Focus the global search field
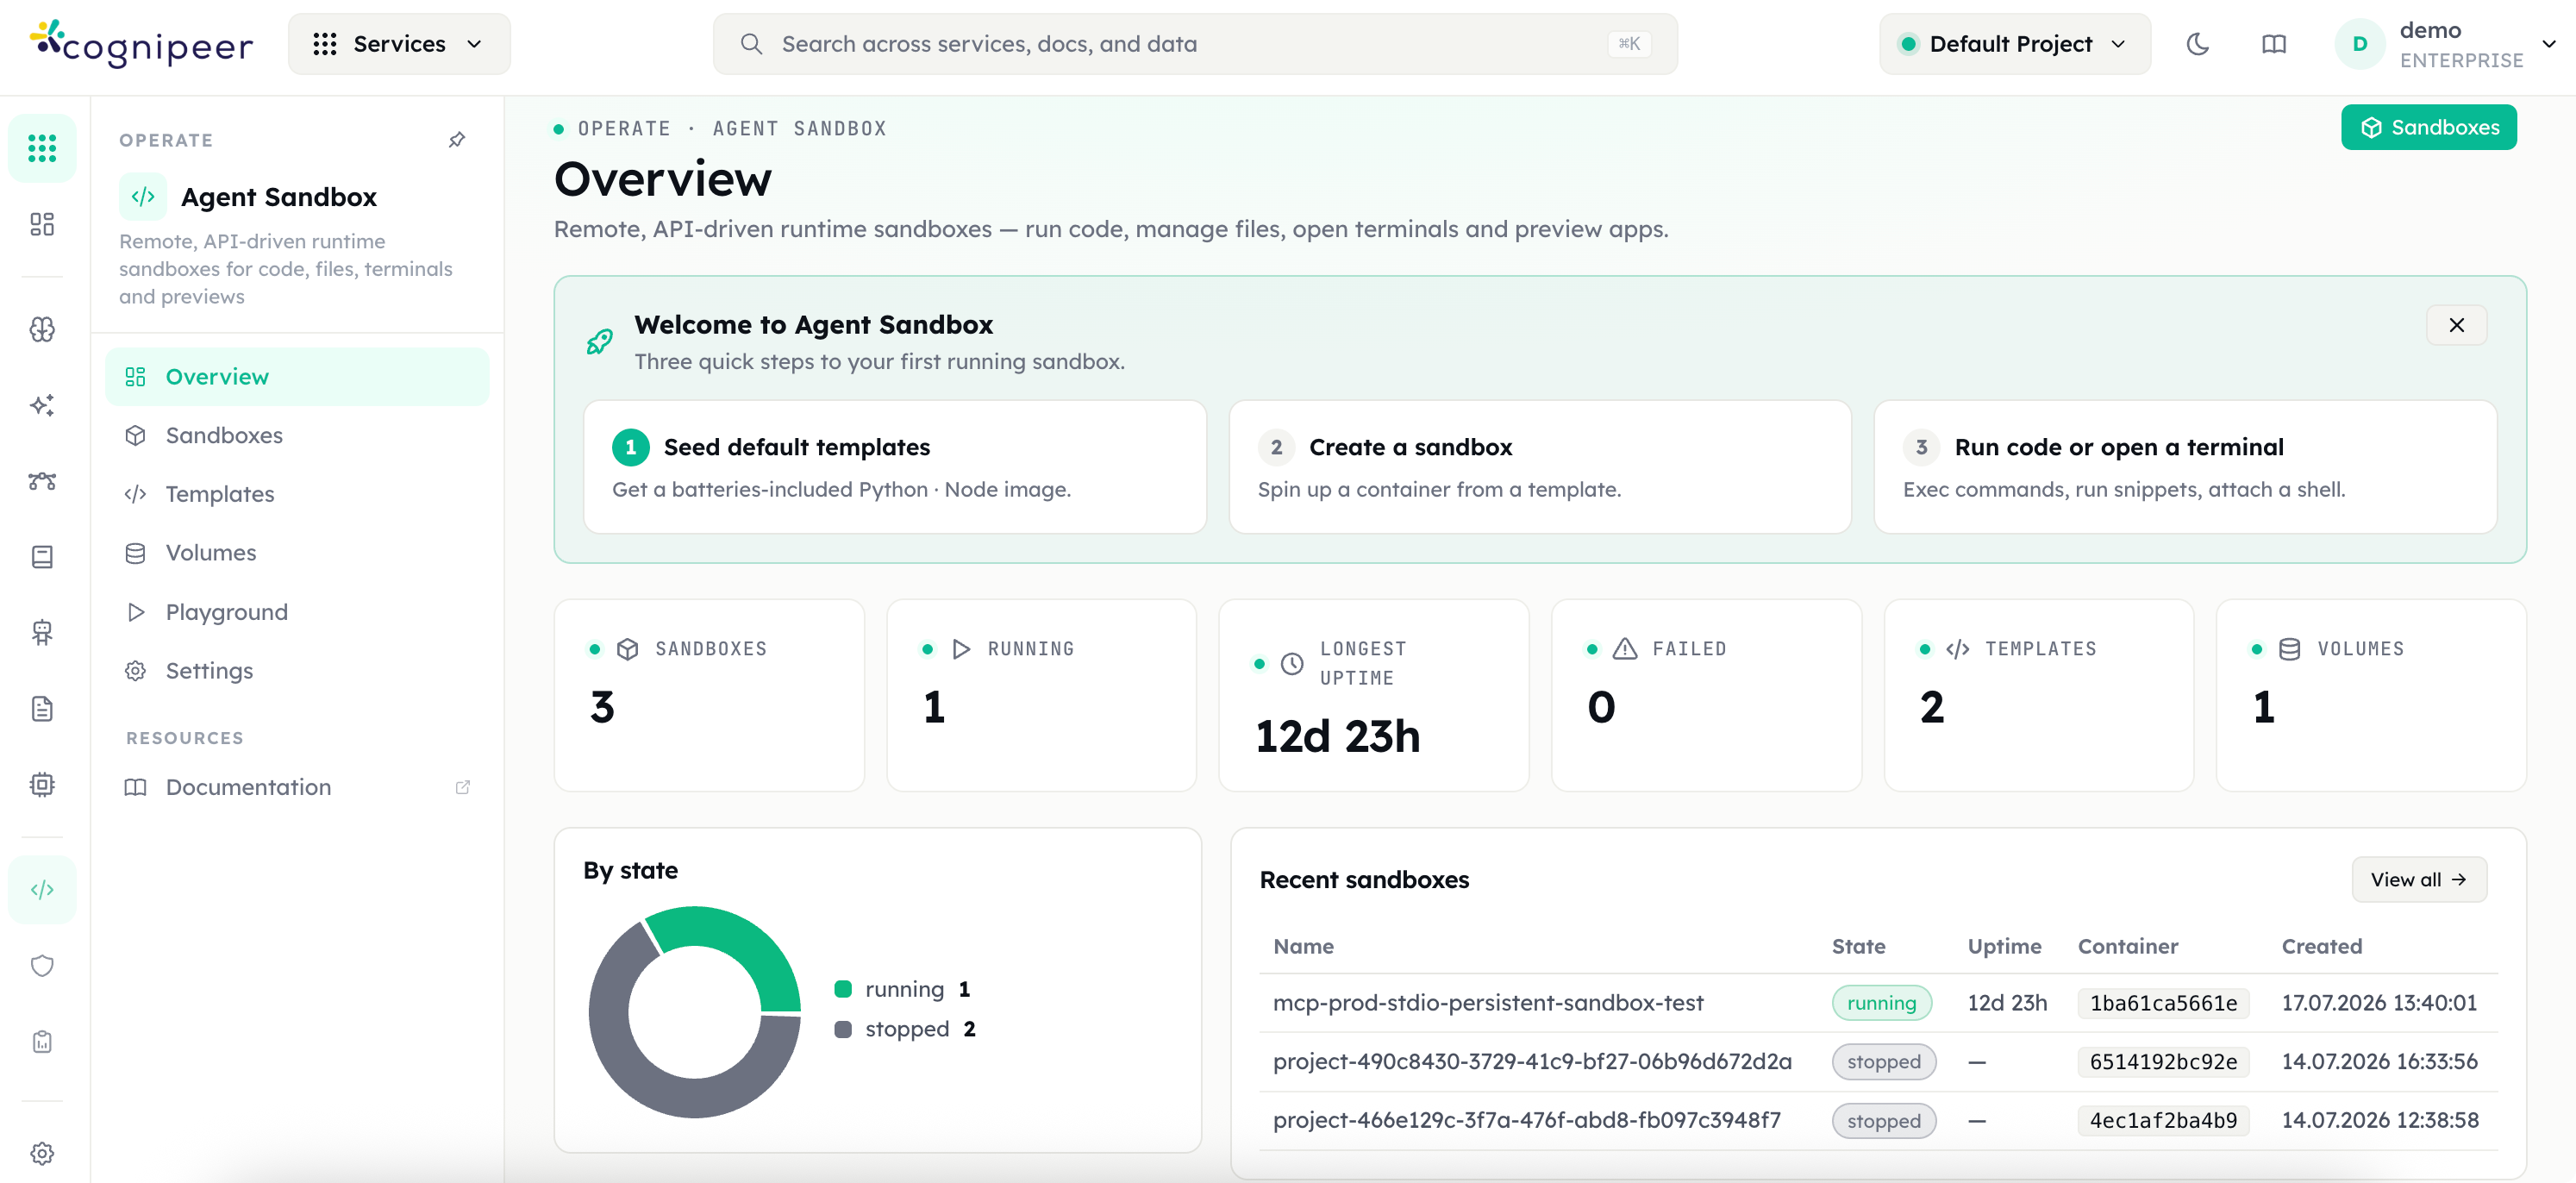 point(1195,44)
